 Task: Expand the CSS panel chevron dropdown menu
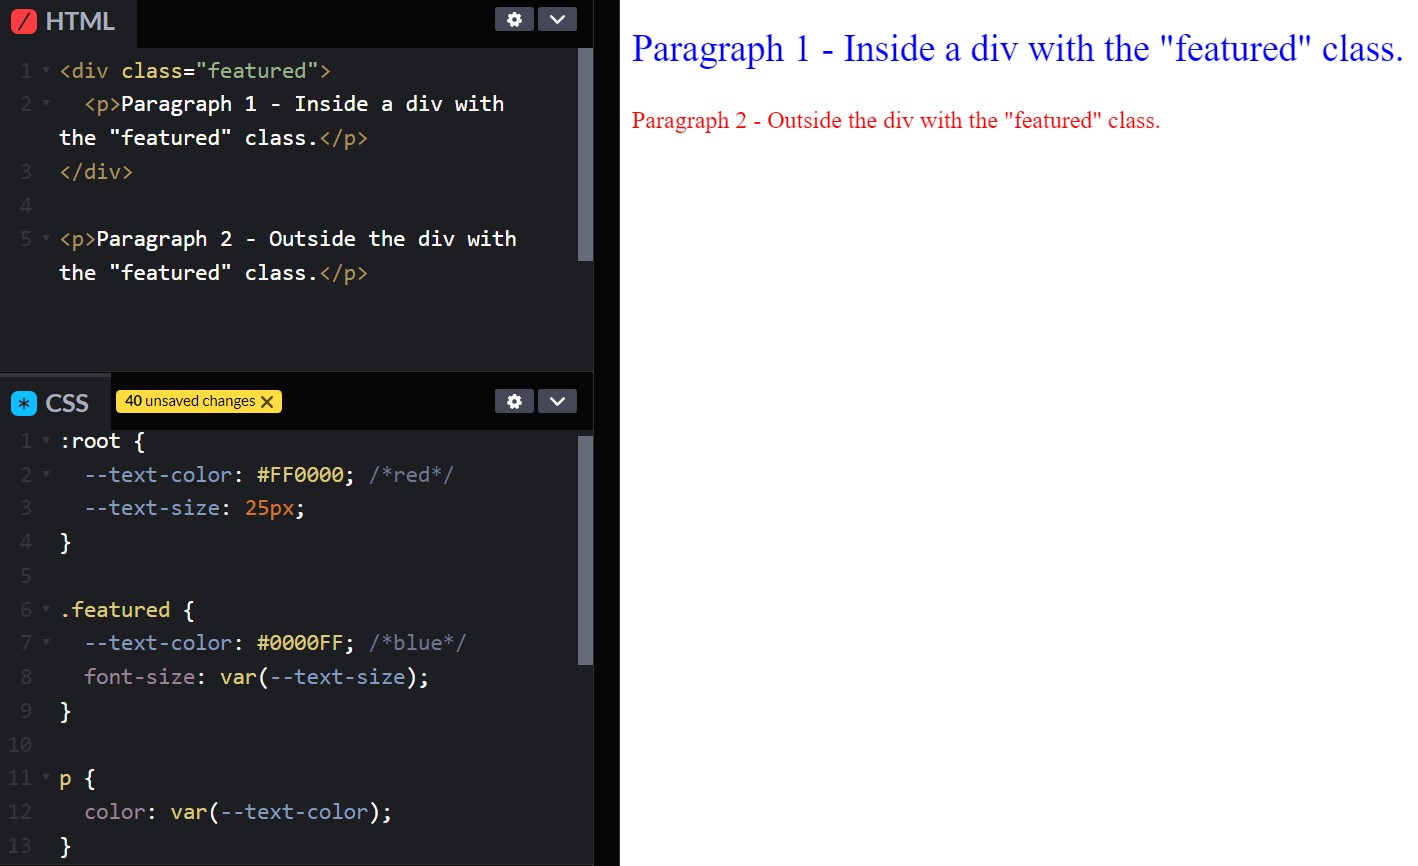tap(557, 401)
